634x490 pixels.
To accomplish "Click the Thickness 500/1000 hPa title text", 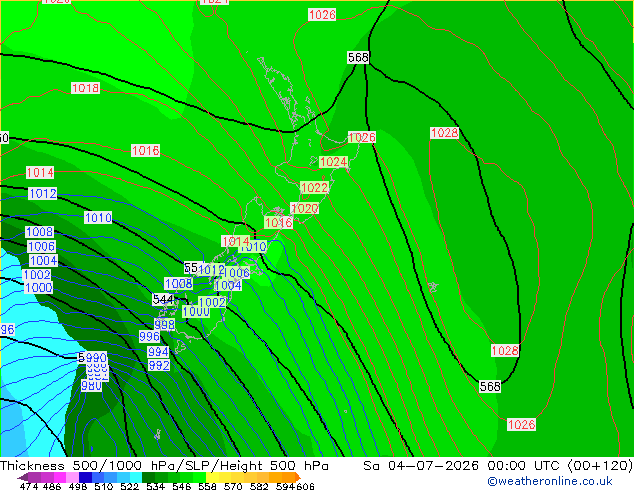I will click(88, 466).
